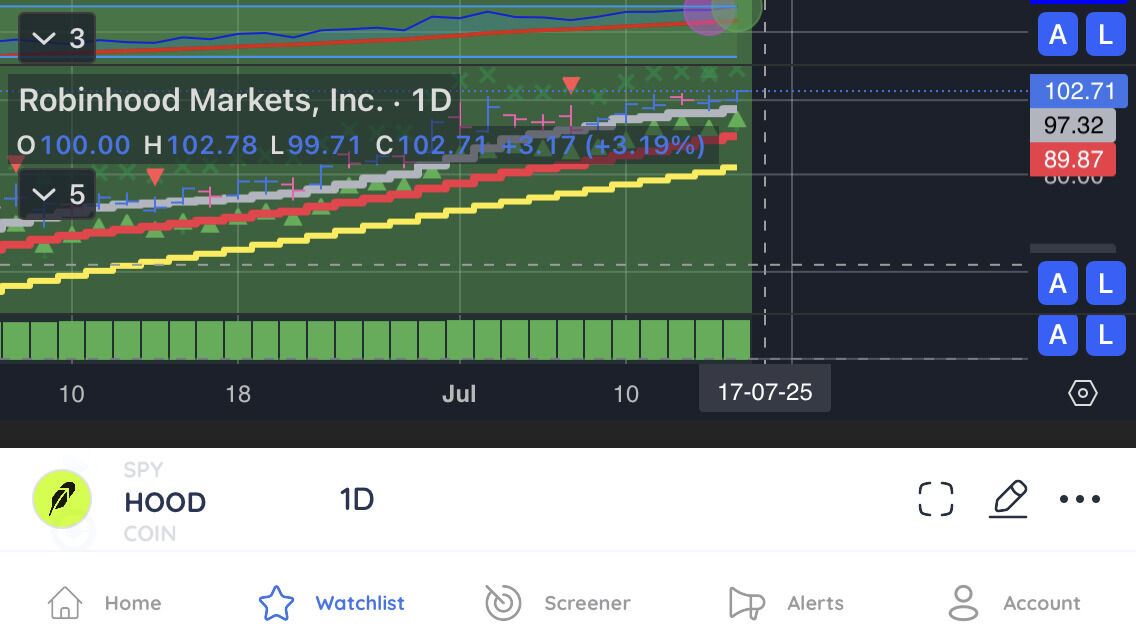
Task: Open the three-dot more options menu
Action: pyautogui.click(x=1079, y=499)
